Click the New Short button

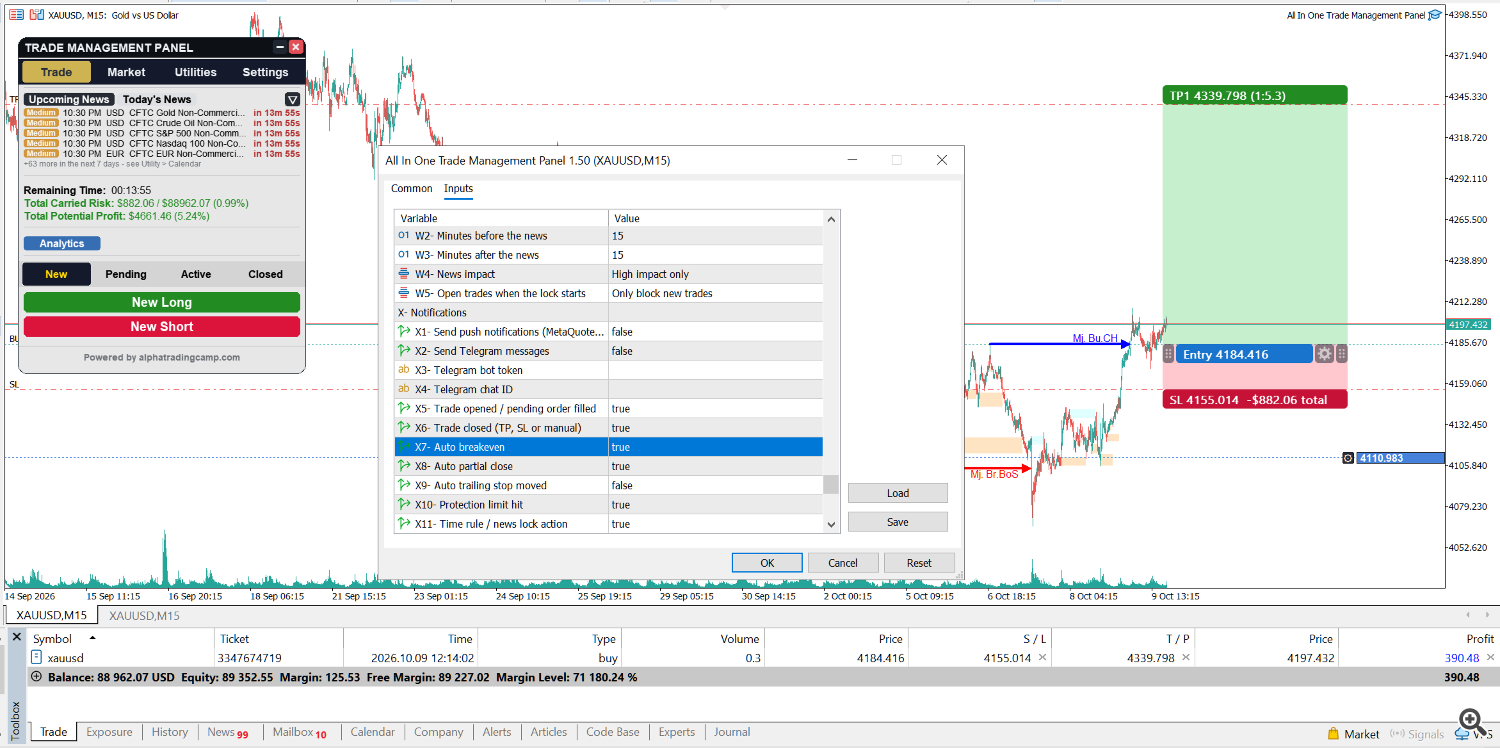tap(162, 326)
